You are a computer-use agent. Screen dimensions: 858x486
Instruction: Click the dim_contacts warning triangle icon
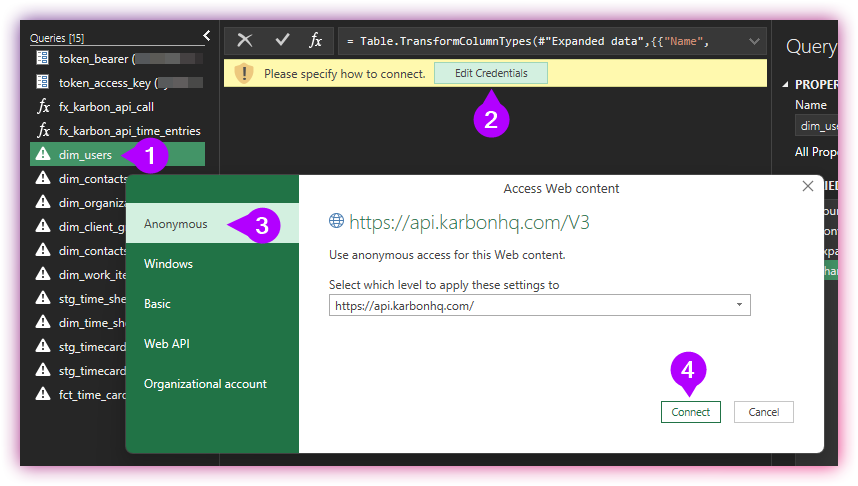(x=43, y=178)
